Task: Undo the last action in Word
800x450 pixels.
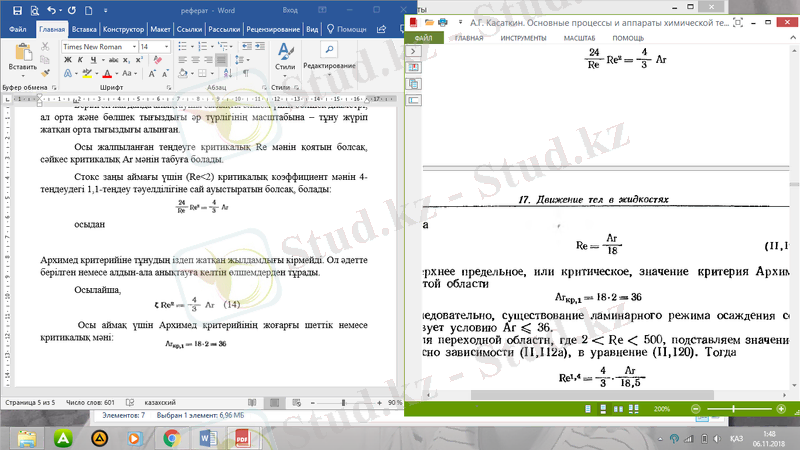Action: point(51,10)
